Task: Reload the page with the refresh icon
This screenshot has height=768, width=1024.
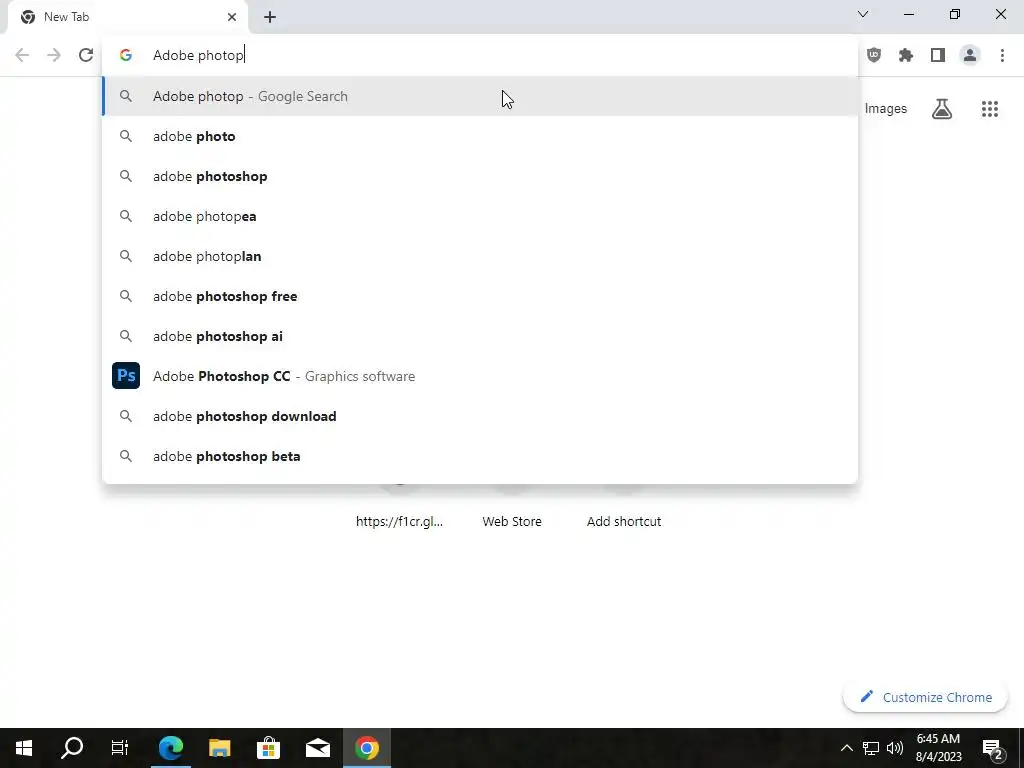Action: (86, 55)
